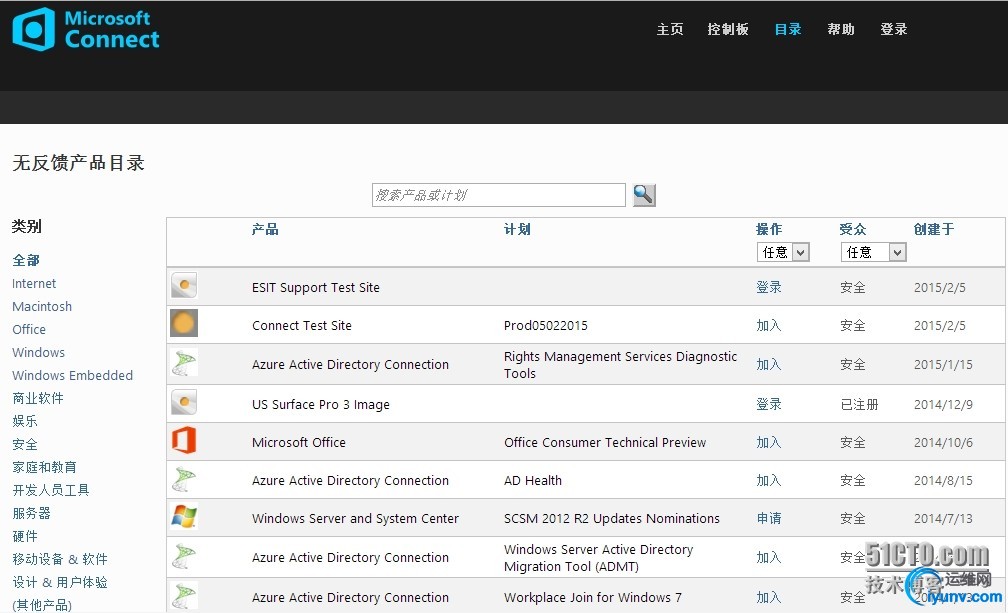Screen dimensions: 1008x613
Task: Select the Macintosh category
Action: tap(42, 306)
